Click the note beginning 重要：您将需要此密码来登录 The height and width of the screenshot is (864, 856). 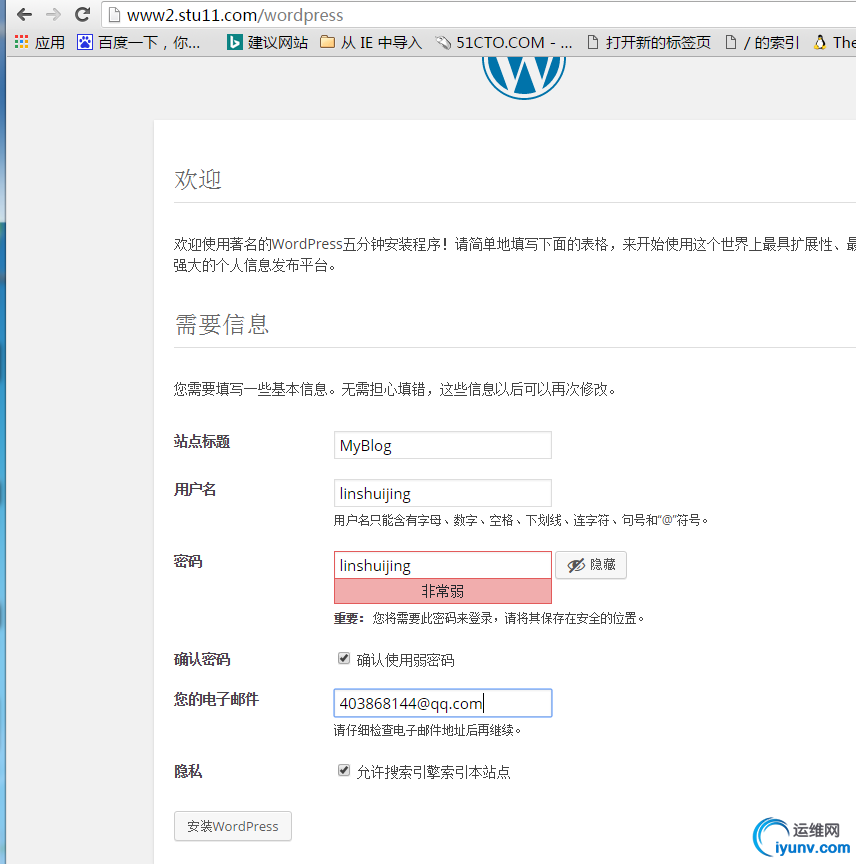[489, 618]
